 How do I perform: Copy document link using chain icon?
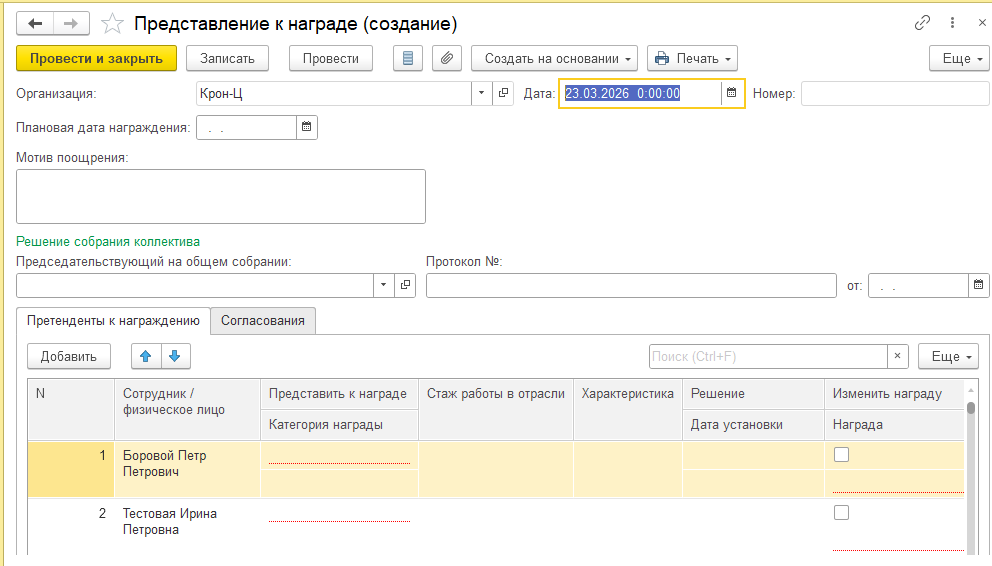922,23
